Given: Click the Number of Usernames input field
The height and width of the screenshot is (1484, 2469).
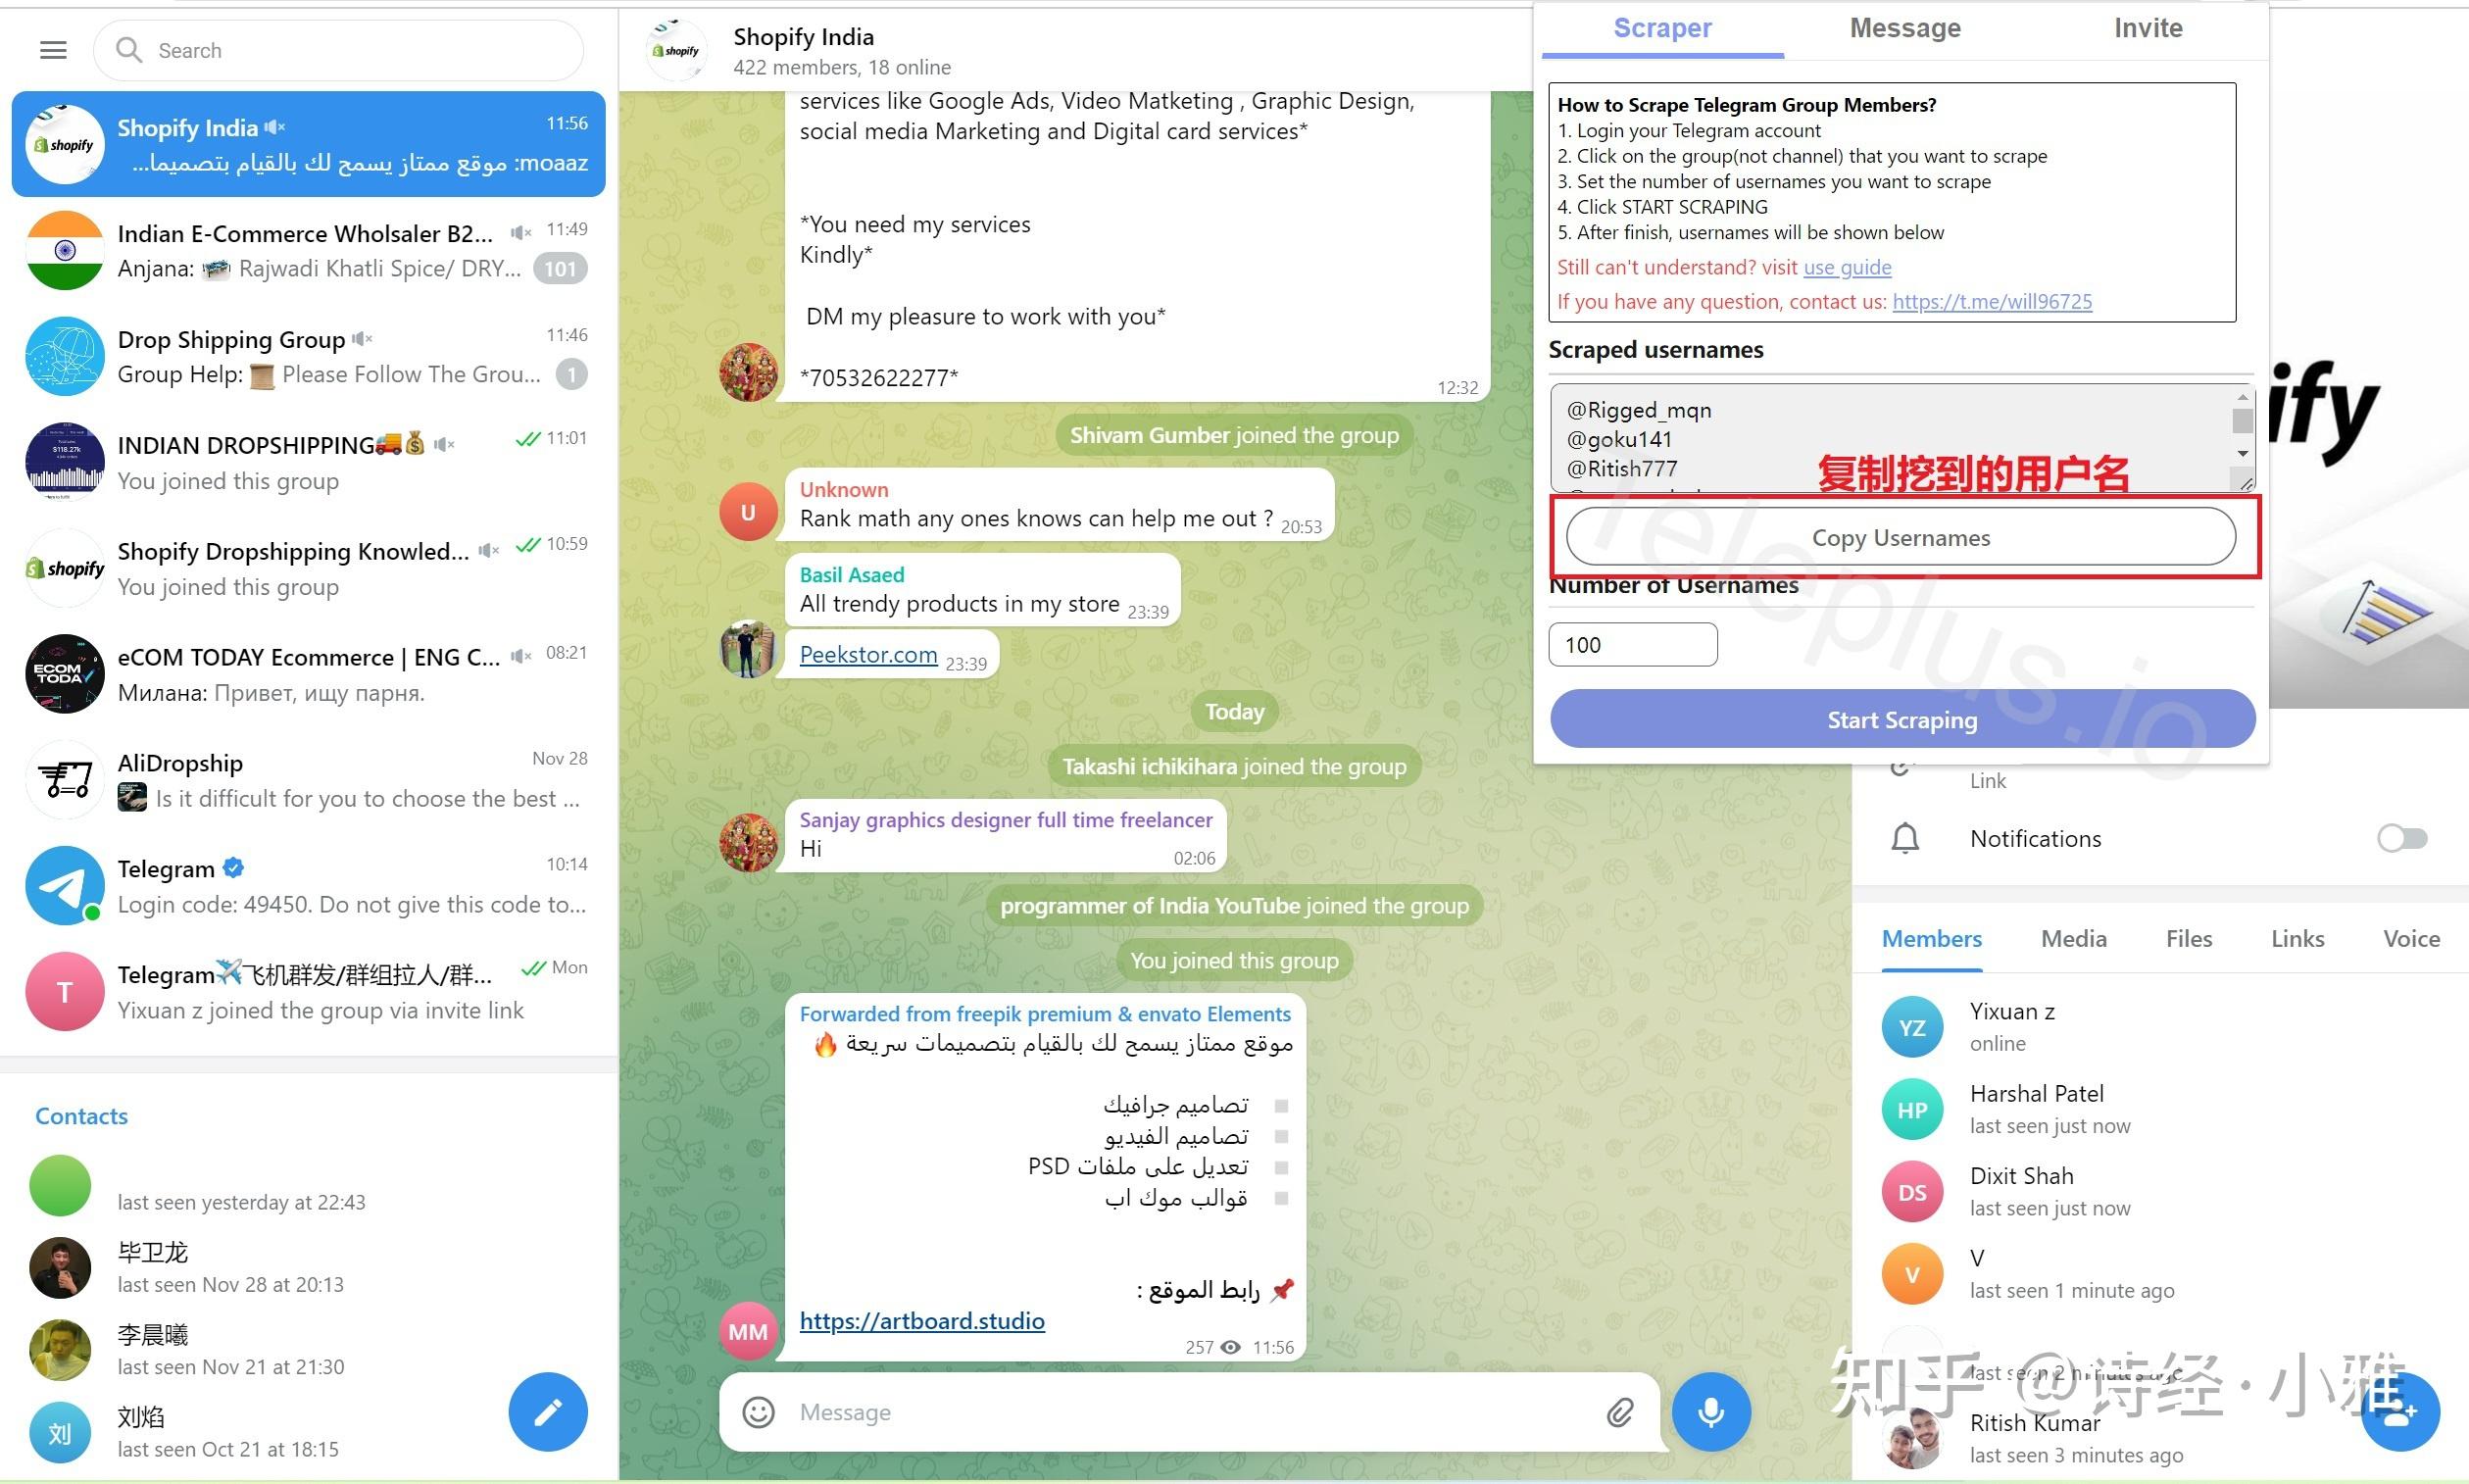Looking at the screenshot, I should pos(1630,642).
